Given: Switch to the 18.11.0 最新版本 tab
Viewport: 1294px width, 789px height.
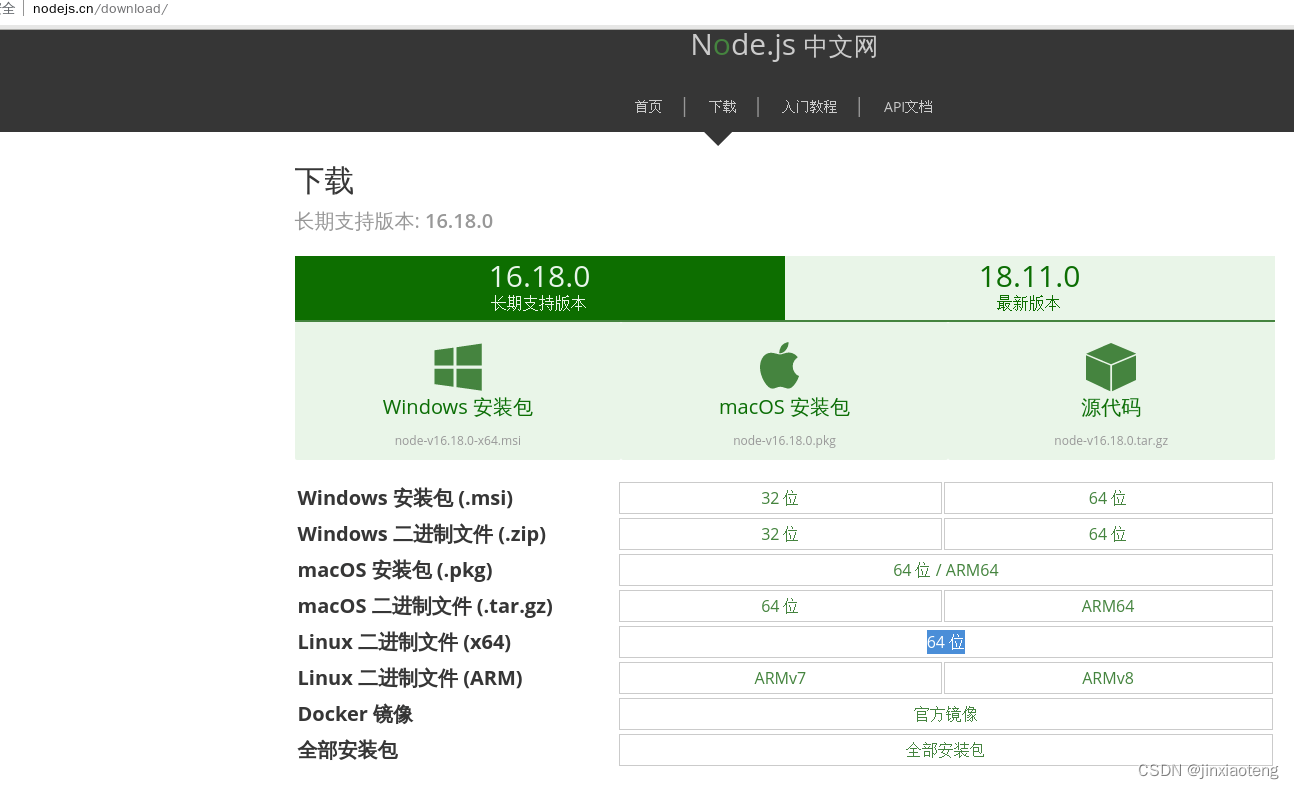Looking at the screenshot, I should (1030, 288).
